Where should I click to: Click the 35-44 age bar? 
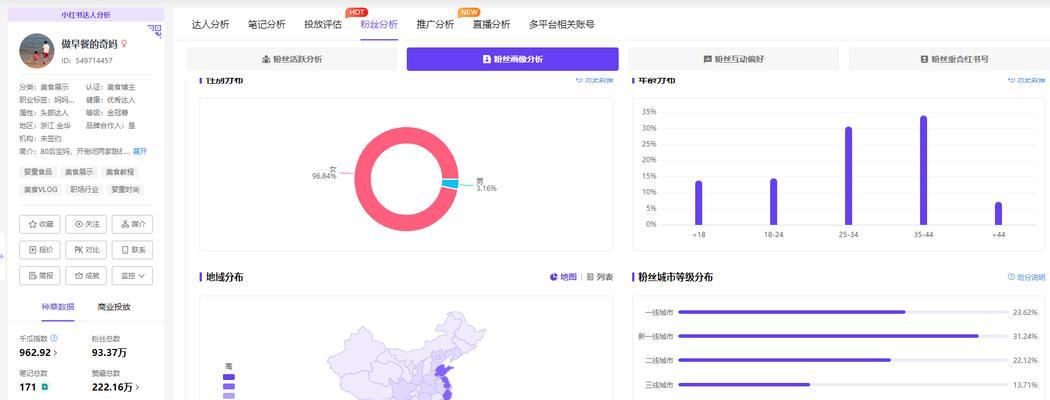coord(923,170)
